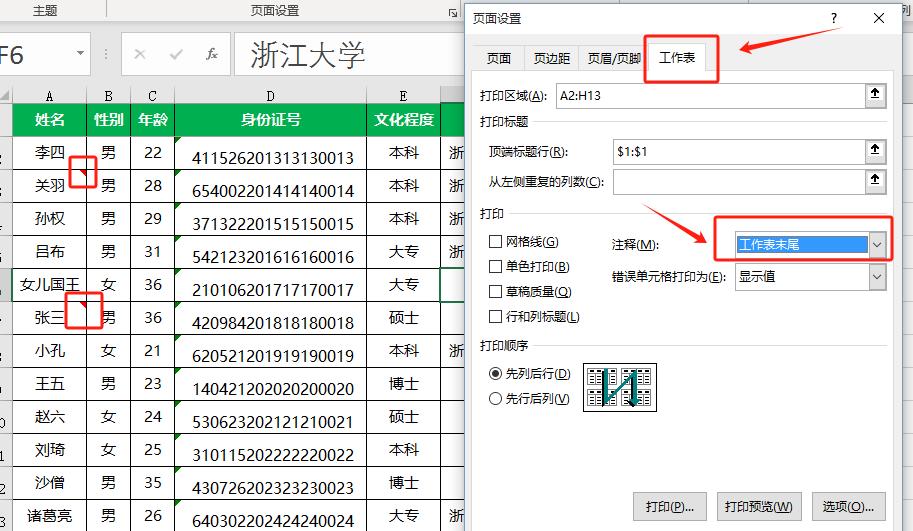
Task: Select the 先列后行 radio button
Action: point(495,374)
